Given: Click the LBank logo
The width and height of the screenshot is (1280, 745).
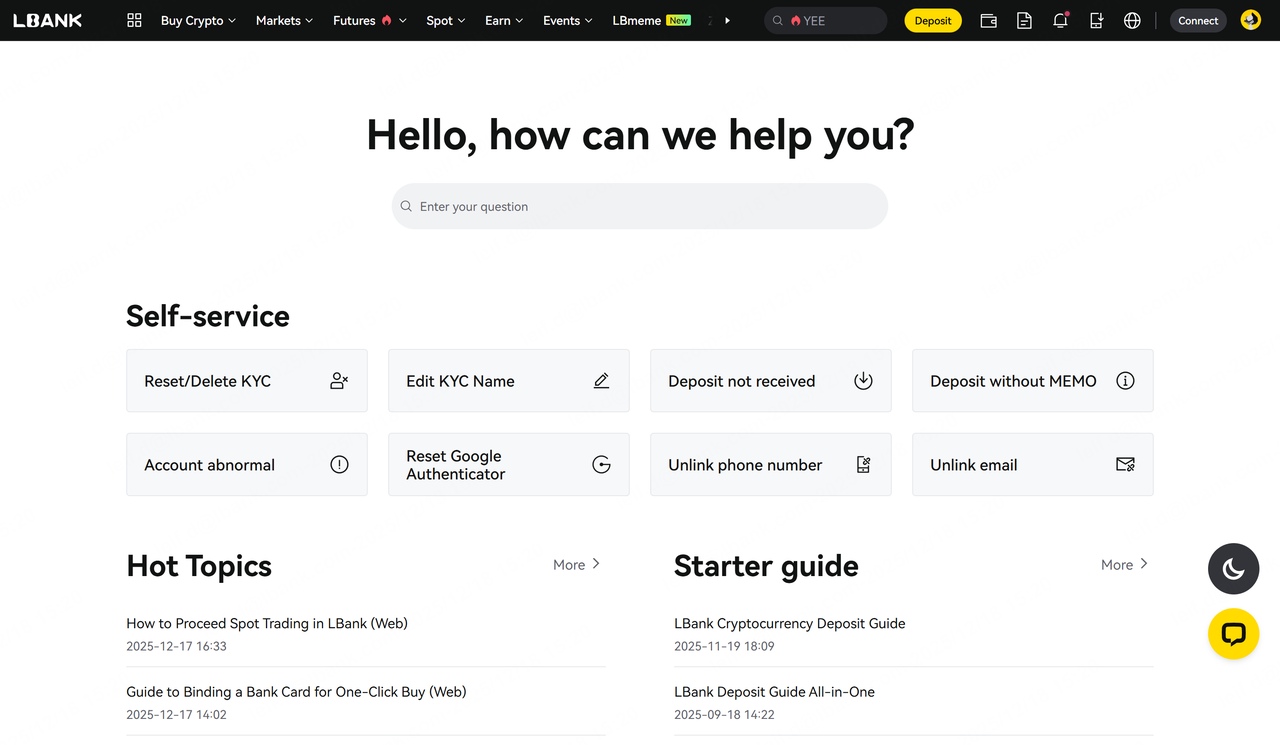Looking at the screenshot, I should tap(47, 20).
